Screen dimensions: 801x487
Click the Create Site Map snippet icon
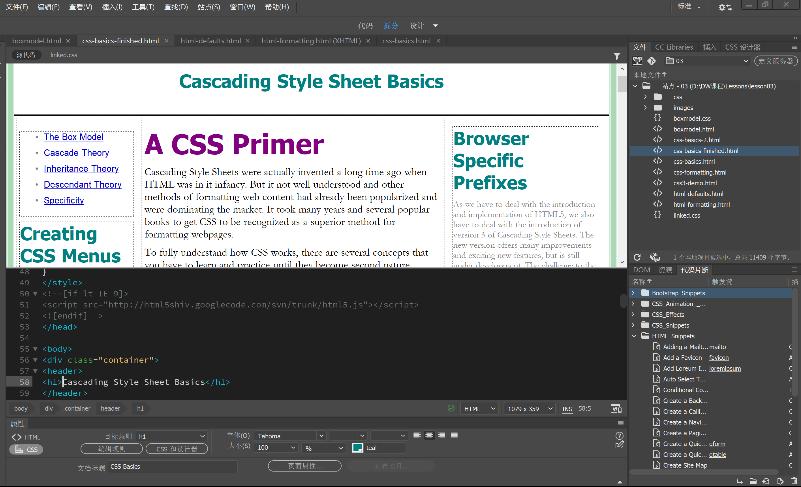coord(657,466)
